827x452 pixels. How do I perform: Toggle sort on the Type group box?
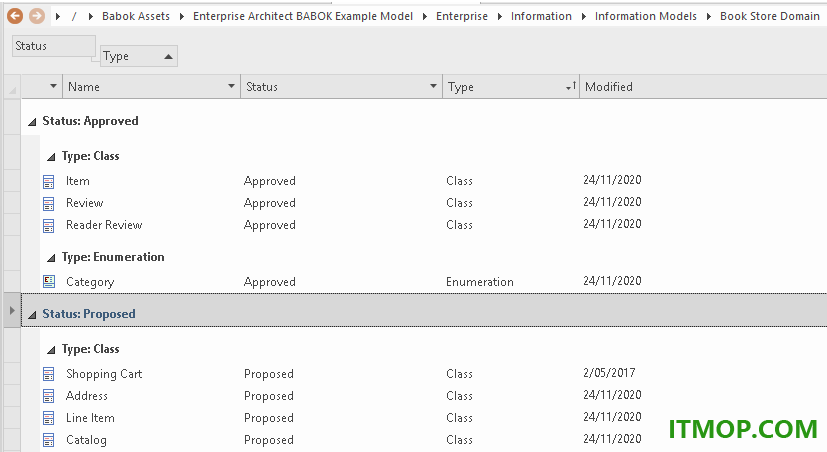(x=139, y=56)
